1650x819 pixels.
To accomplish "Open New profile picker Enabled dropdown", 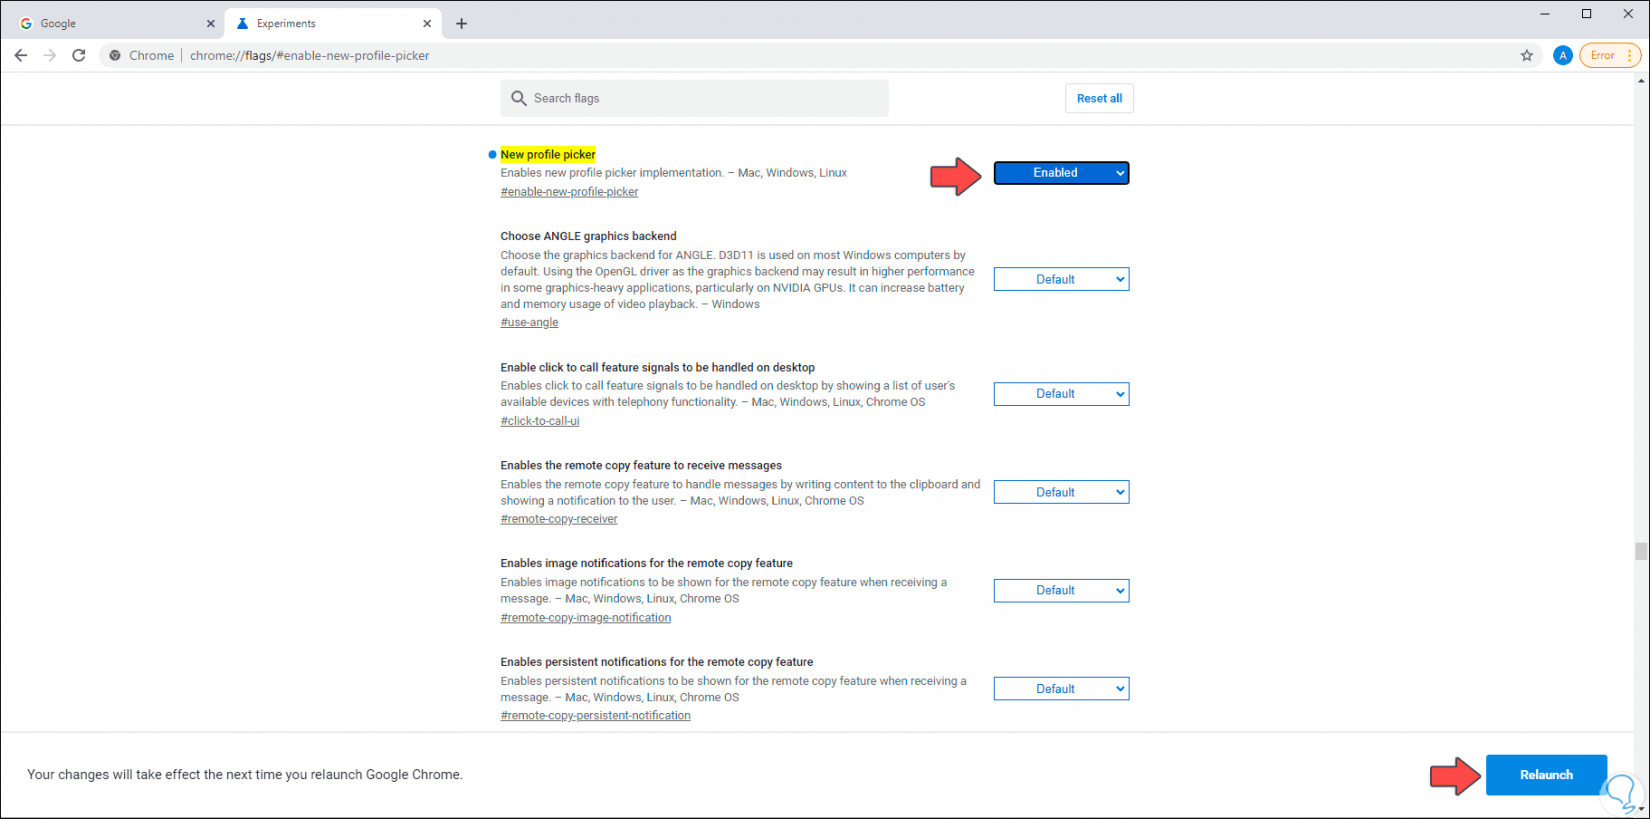I will tap(1061, 173).
